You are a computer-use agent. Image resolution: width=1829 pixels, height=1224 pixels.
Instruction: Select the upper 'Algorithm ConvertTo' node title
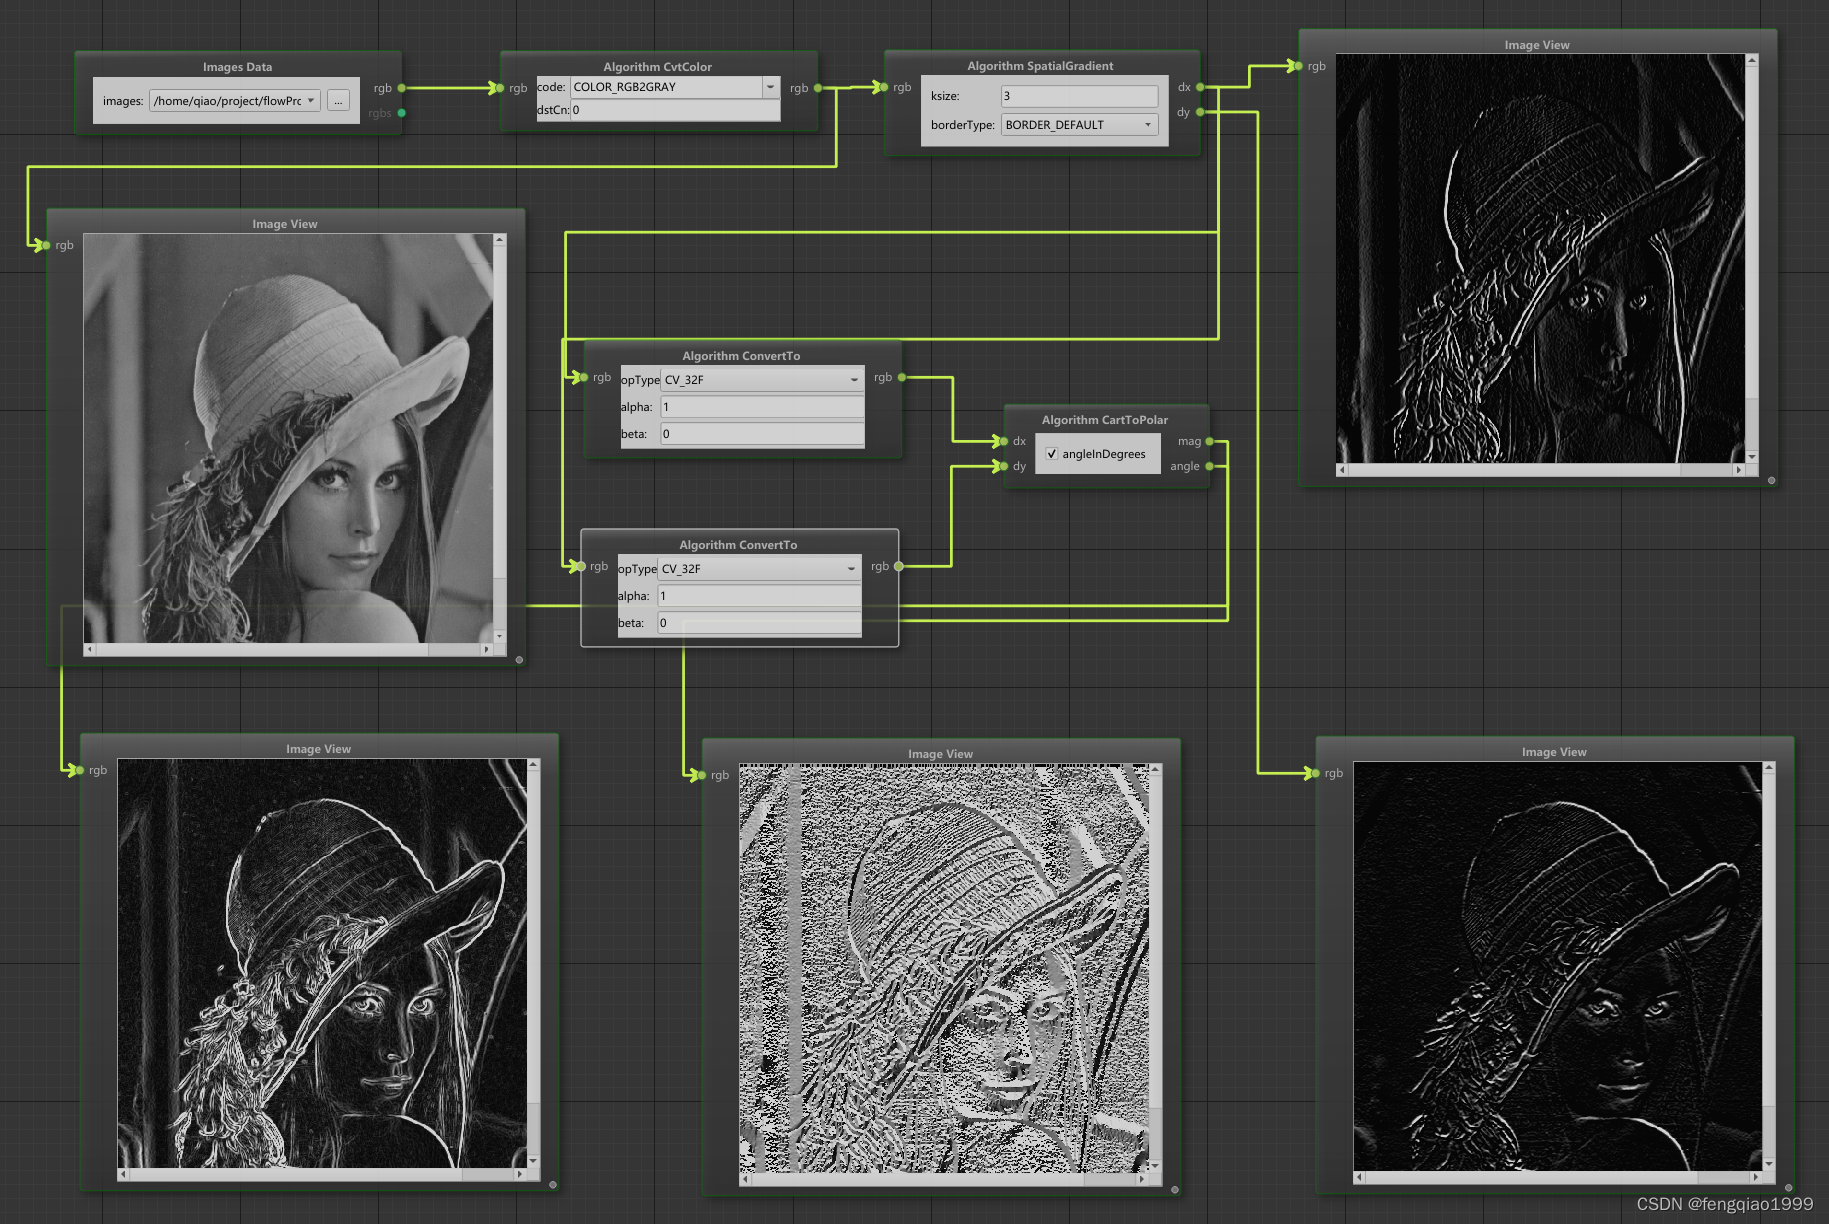(x=741, y=356)
